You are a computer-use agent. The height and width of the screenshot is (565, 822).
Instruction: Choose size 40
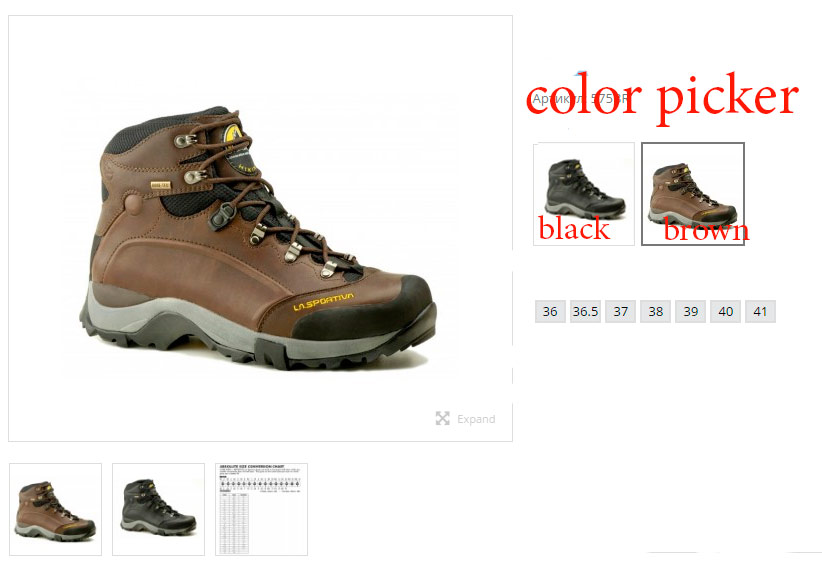(x=726, y=311)
